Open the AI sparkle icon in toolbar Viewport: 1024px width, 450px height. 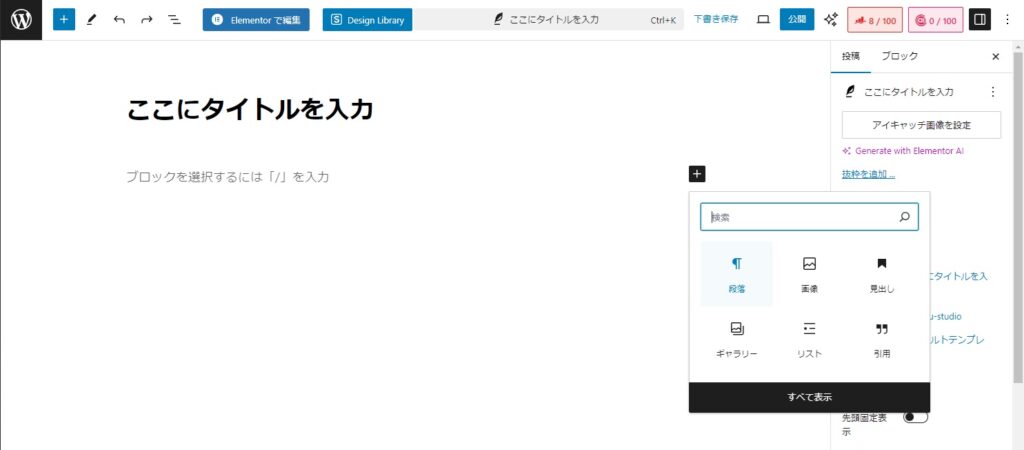click(830, 19)
